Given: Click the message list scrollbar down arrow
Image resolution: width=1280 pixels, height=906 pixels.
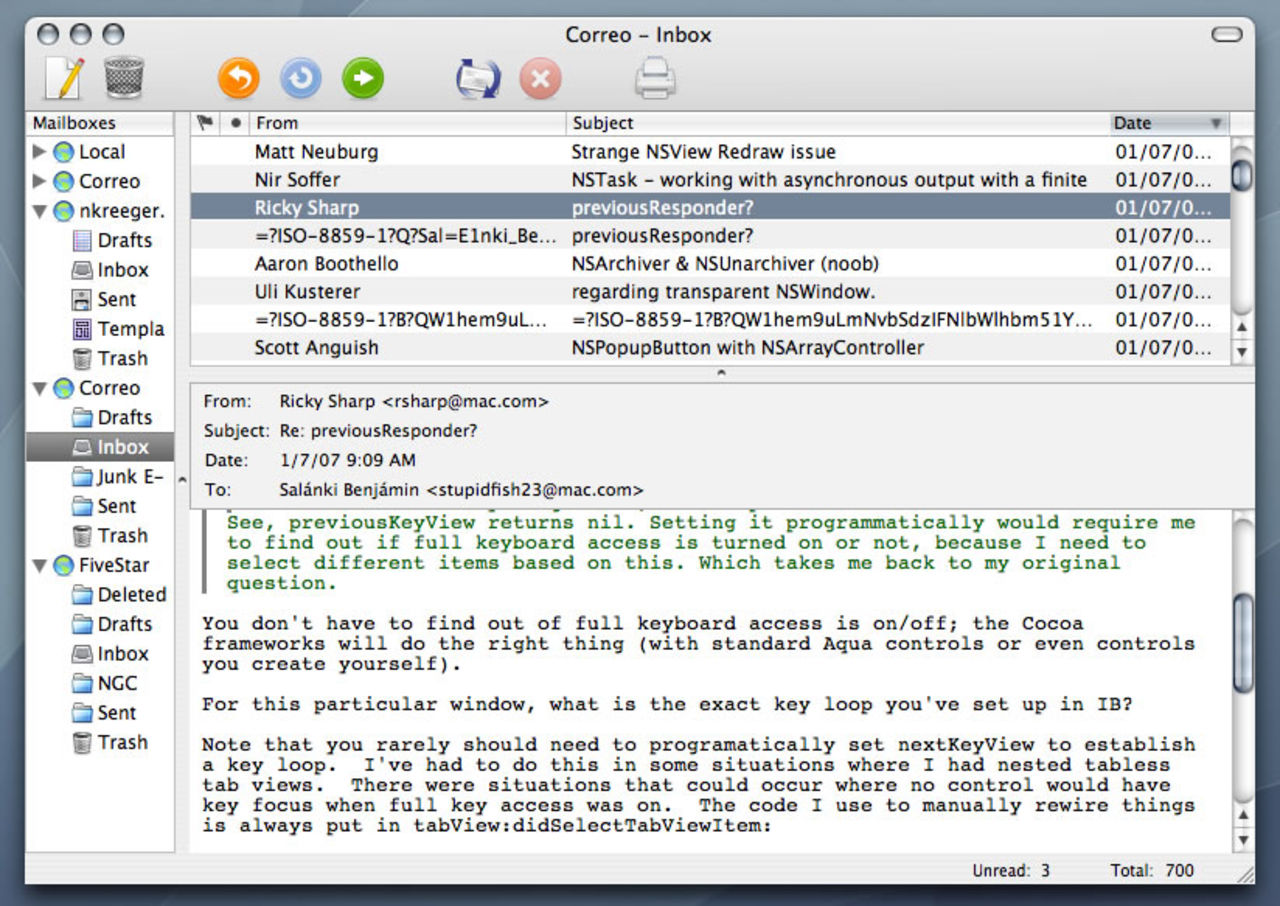Looking at the screenshot, I should [1240, 352].
